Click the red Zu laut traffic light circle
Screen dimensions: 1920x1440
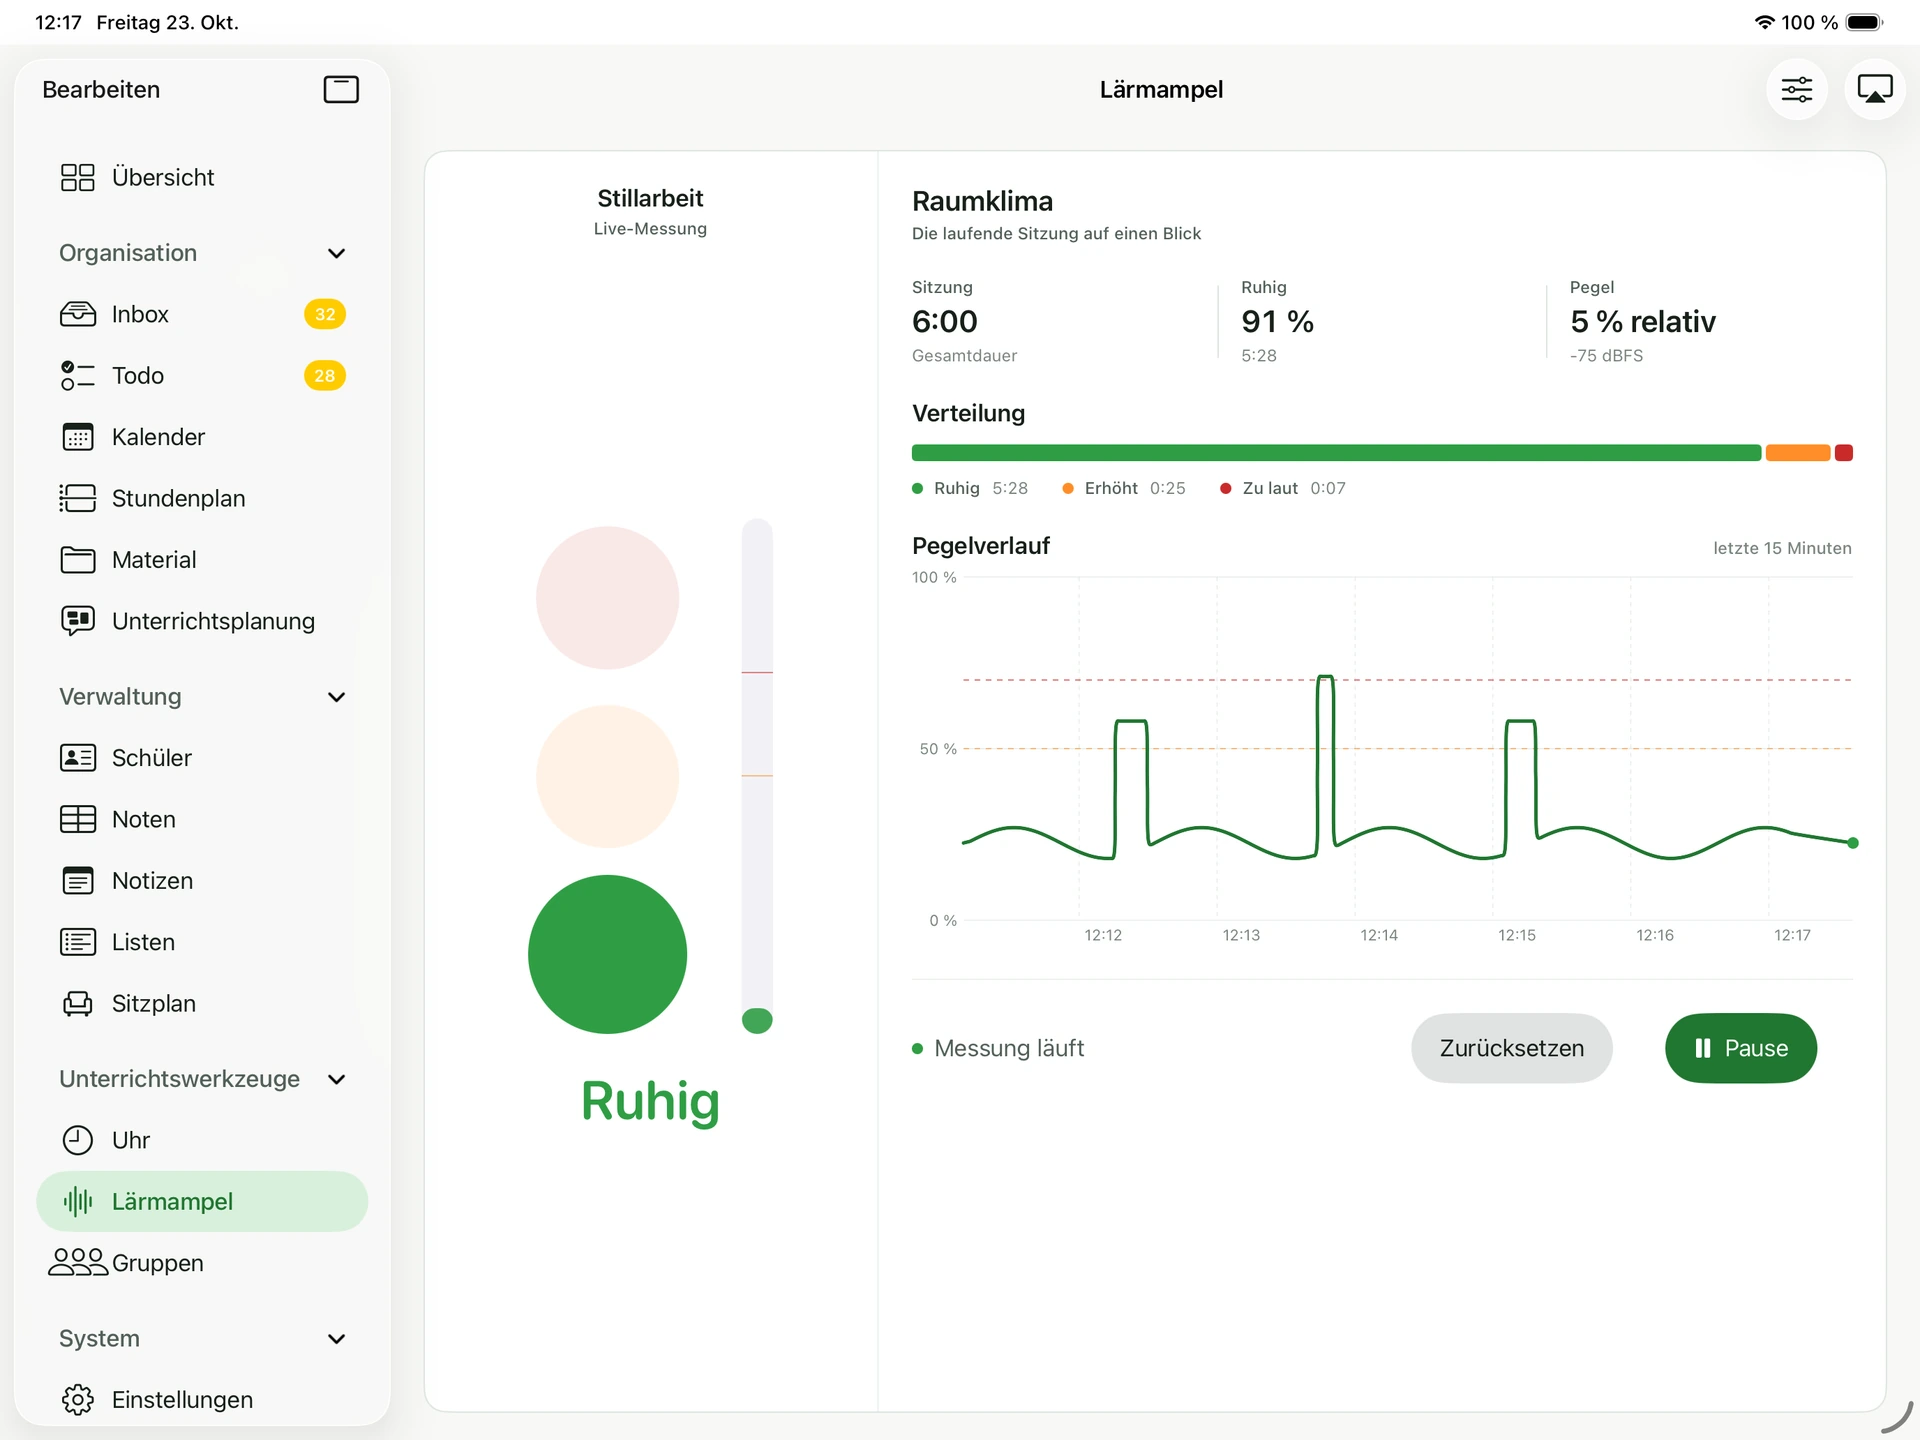tap(607, 598)
